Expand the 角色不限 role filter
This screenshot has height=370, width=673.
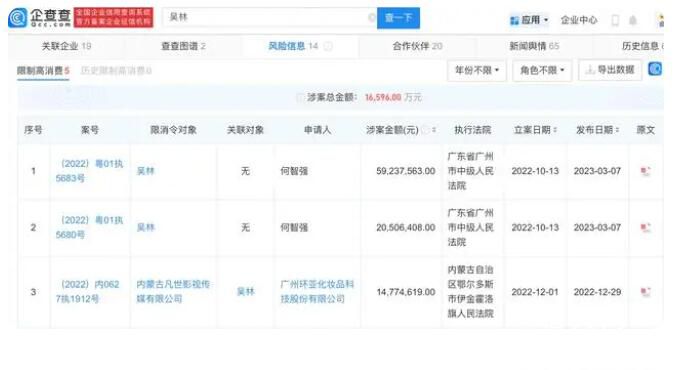(542, 70)
